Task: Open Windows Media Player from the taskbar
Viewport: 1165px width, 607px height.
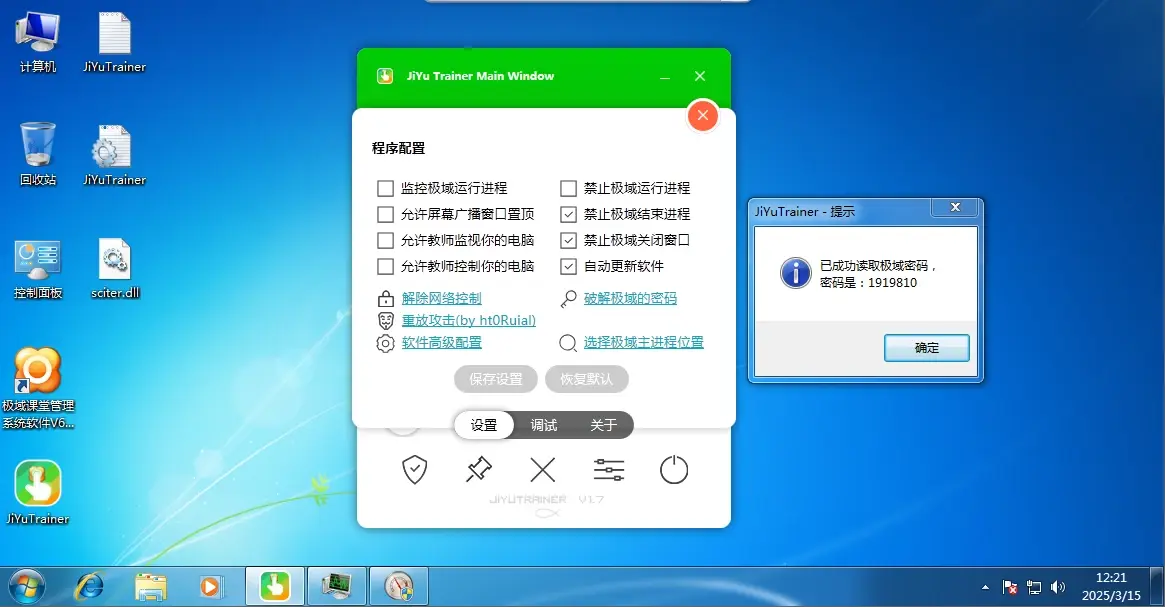Action: pyautogui.click(x=210, y=587)
